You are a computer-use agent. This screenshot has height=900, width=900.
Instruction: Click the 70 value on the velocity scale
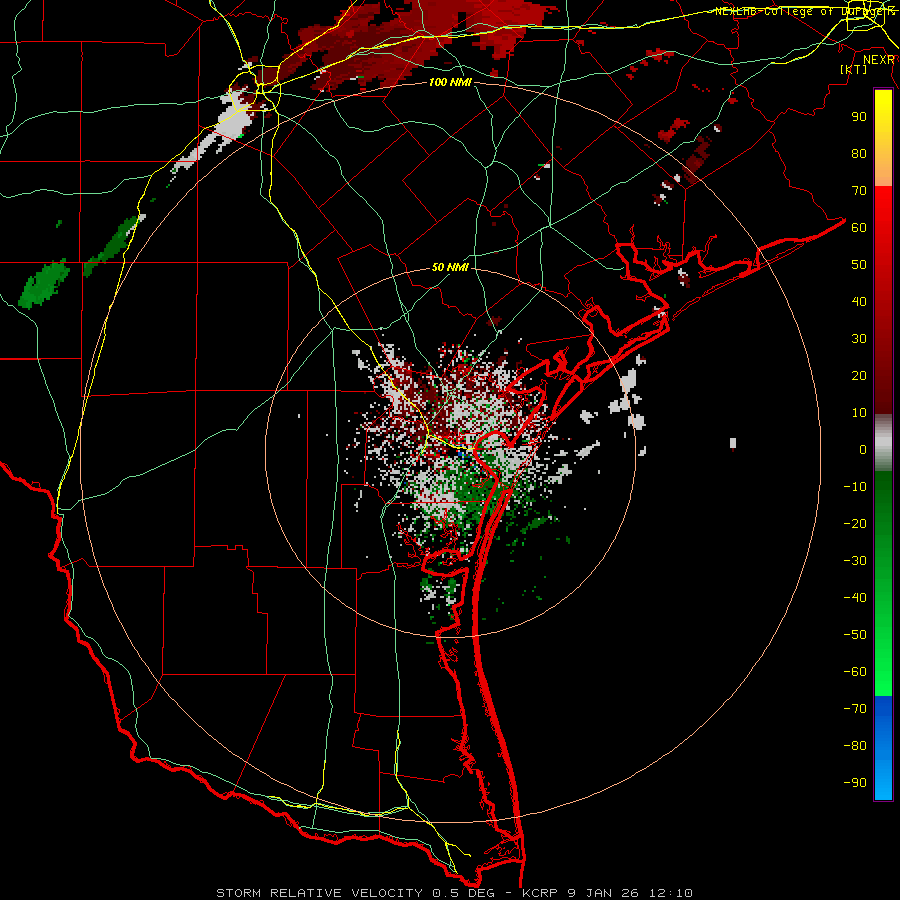point(859,191)
